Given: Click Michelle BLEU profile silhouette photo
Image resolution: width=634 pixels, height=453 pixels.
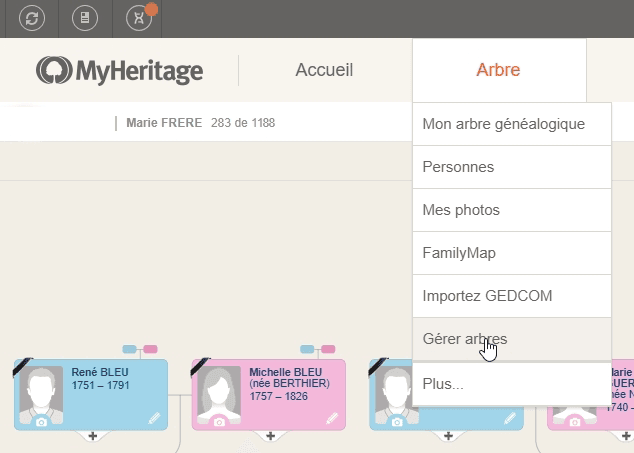Looking at the screenshot, I should point(219,395).
